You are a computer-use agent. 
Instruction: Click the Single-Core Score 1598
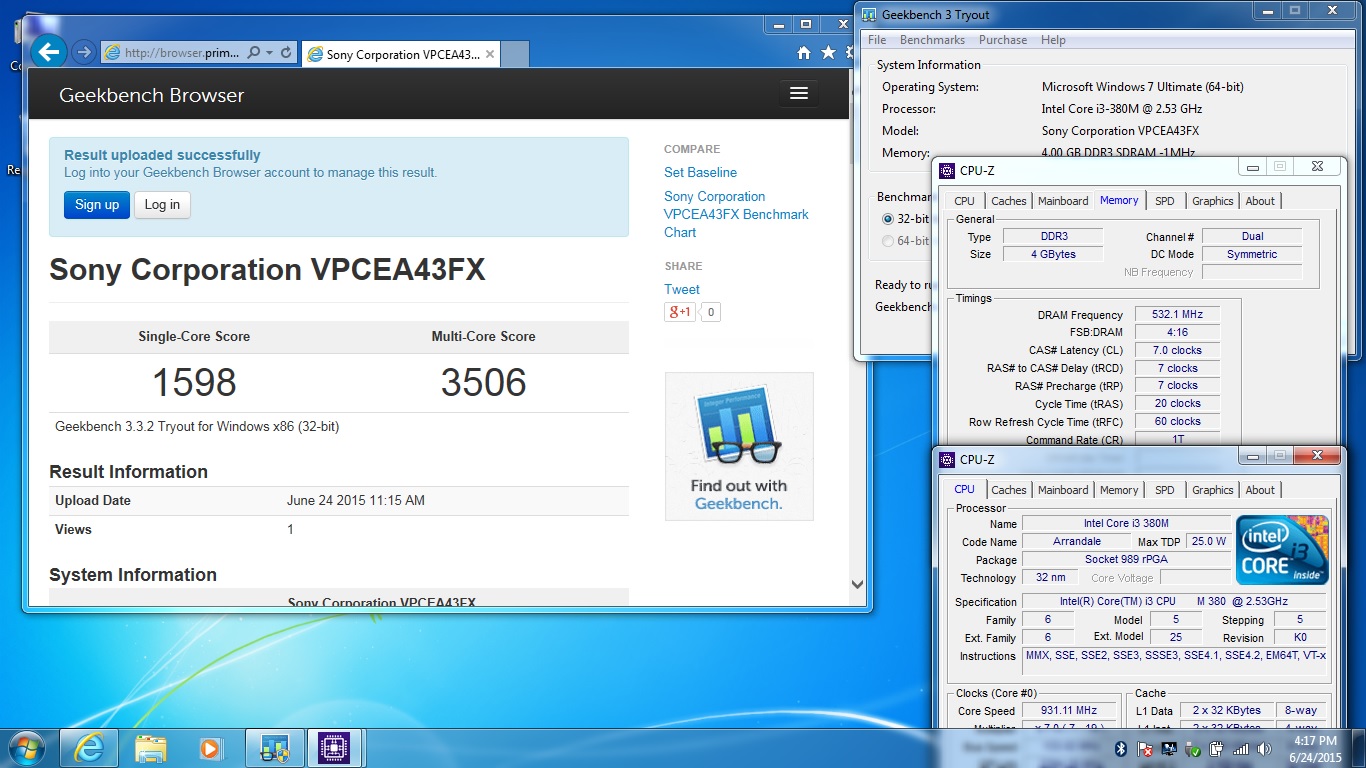tap(194, 382)
